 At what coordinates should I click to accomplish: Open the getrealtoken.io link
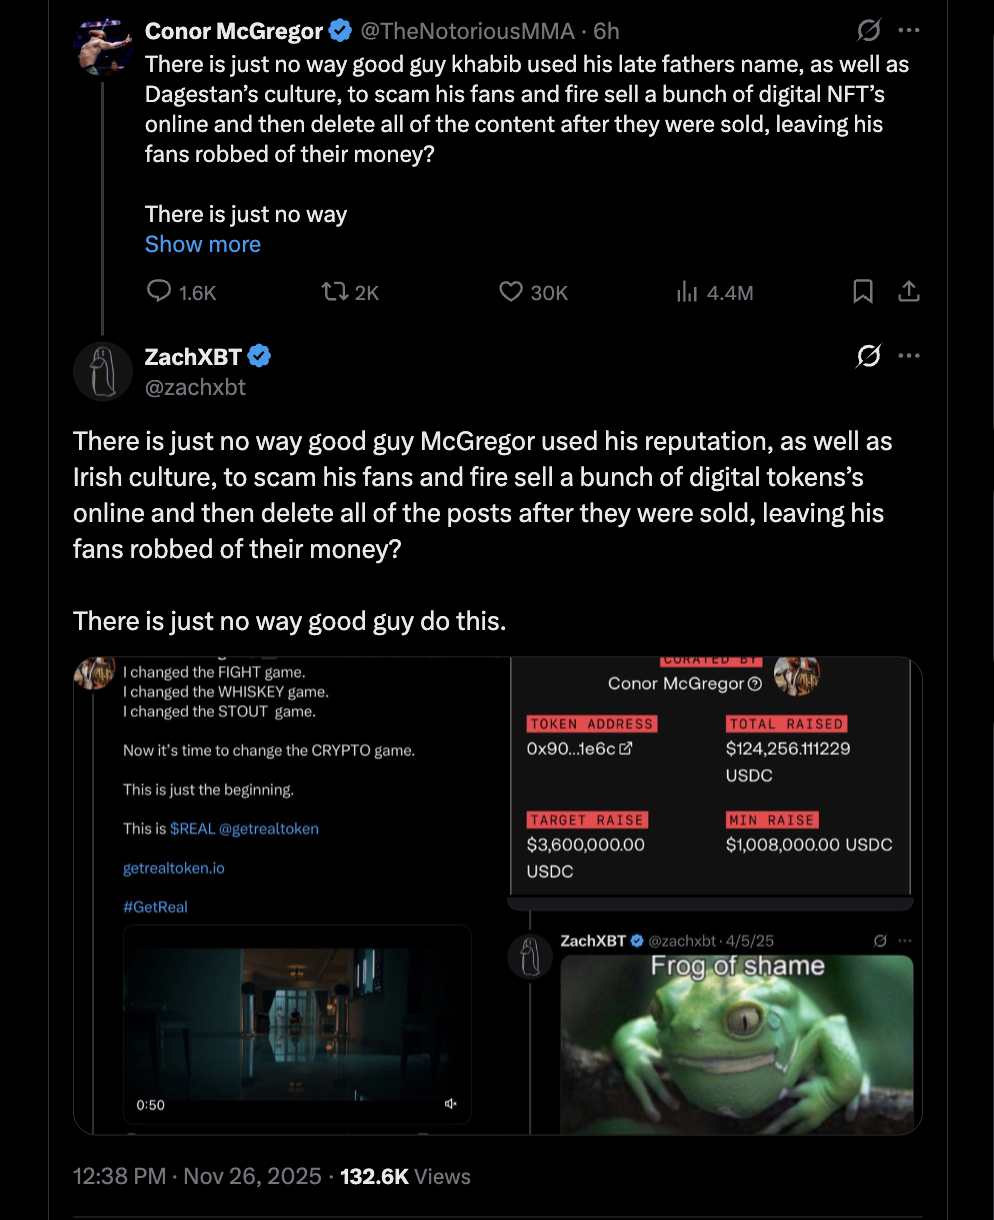[x=173, y=868]
